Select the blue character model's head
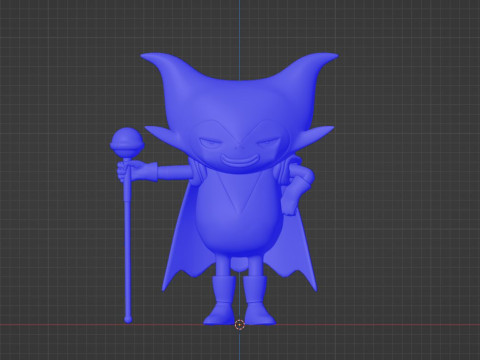480x360 pixels. pos(239,113)
